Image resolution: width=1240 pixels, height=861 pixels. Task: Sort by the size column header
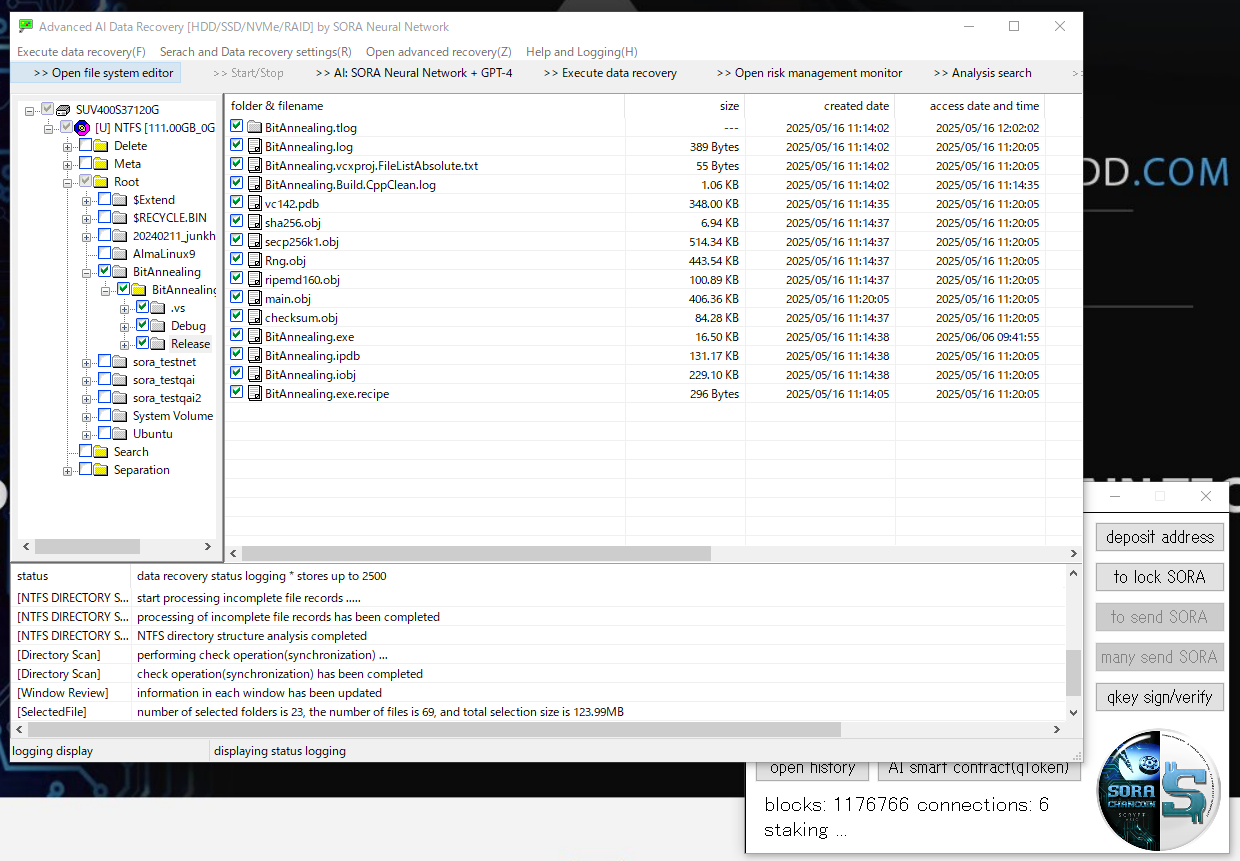point(684,106)
